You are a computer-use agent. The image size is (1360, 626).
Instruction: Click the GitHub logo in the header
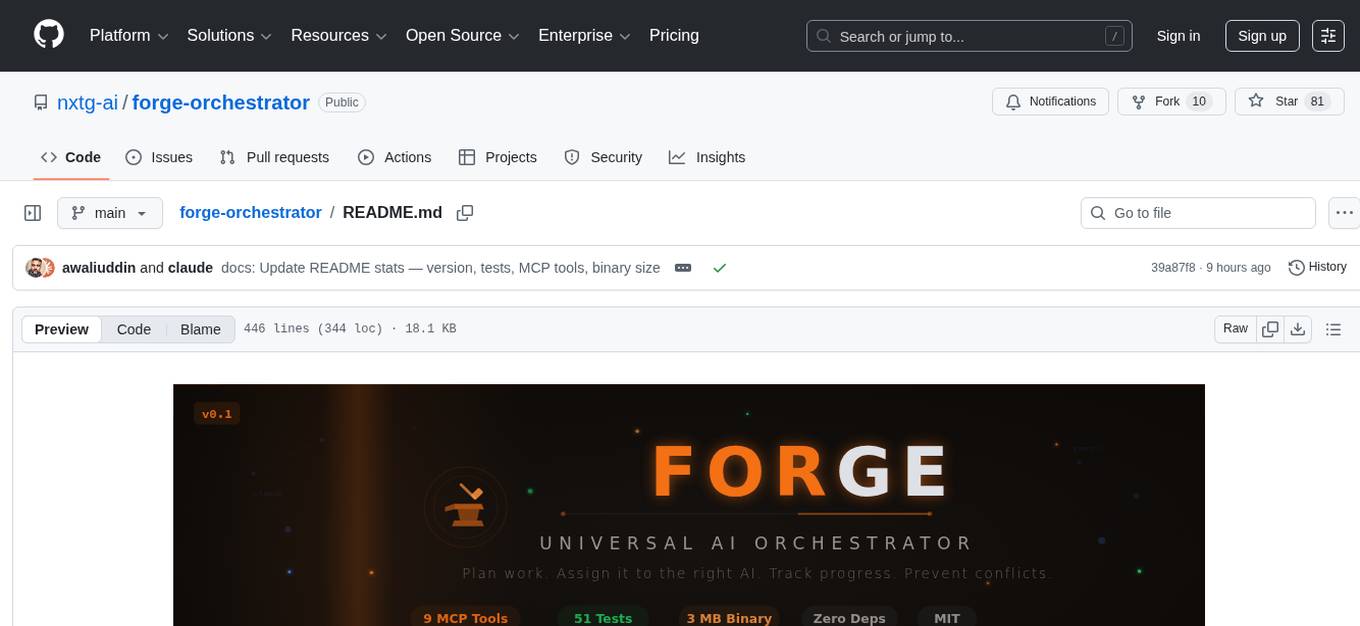coord(48,35)
